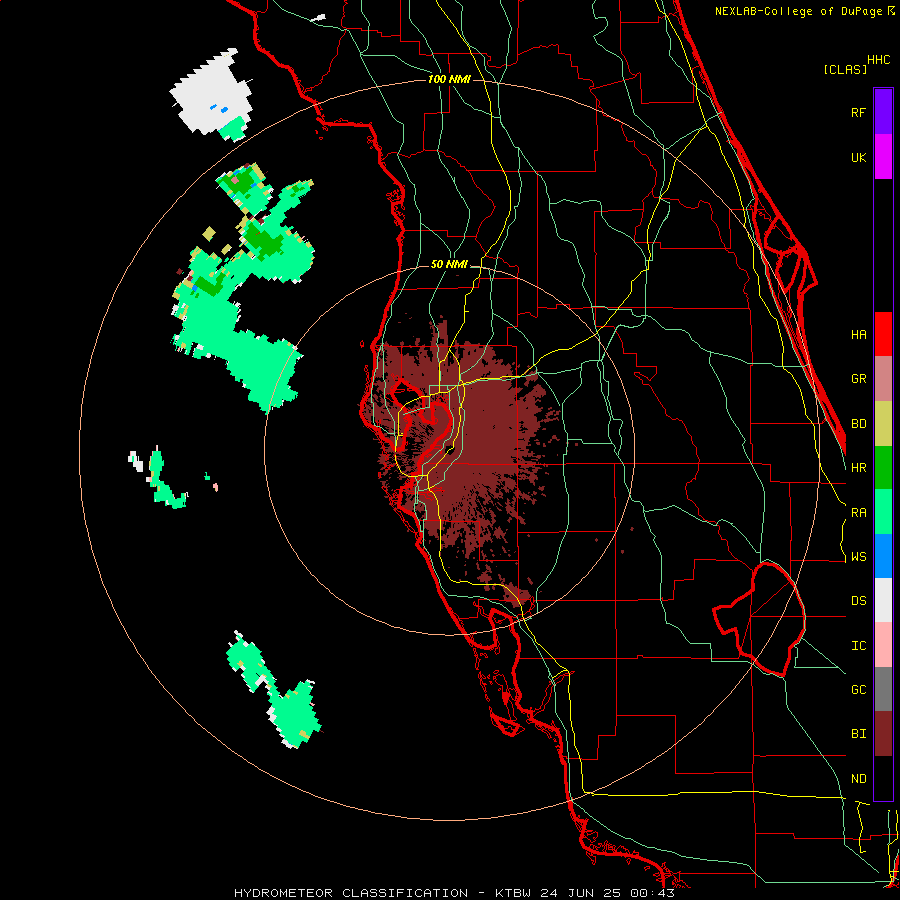Click the GC legend label
Screen dimensions: 900x900
click(x=858, y=690)
